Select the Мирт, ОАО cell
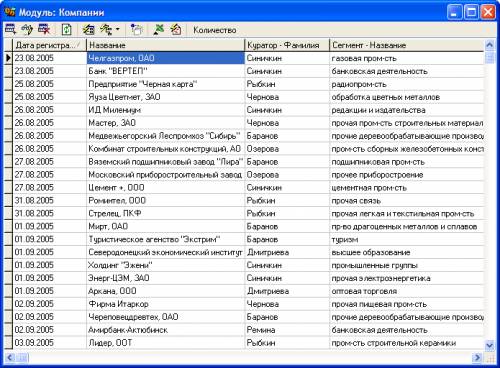 coord(166,226)
